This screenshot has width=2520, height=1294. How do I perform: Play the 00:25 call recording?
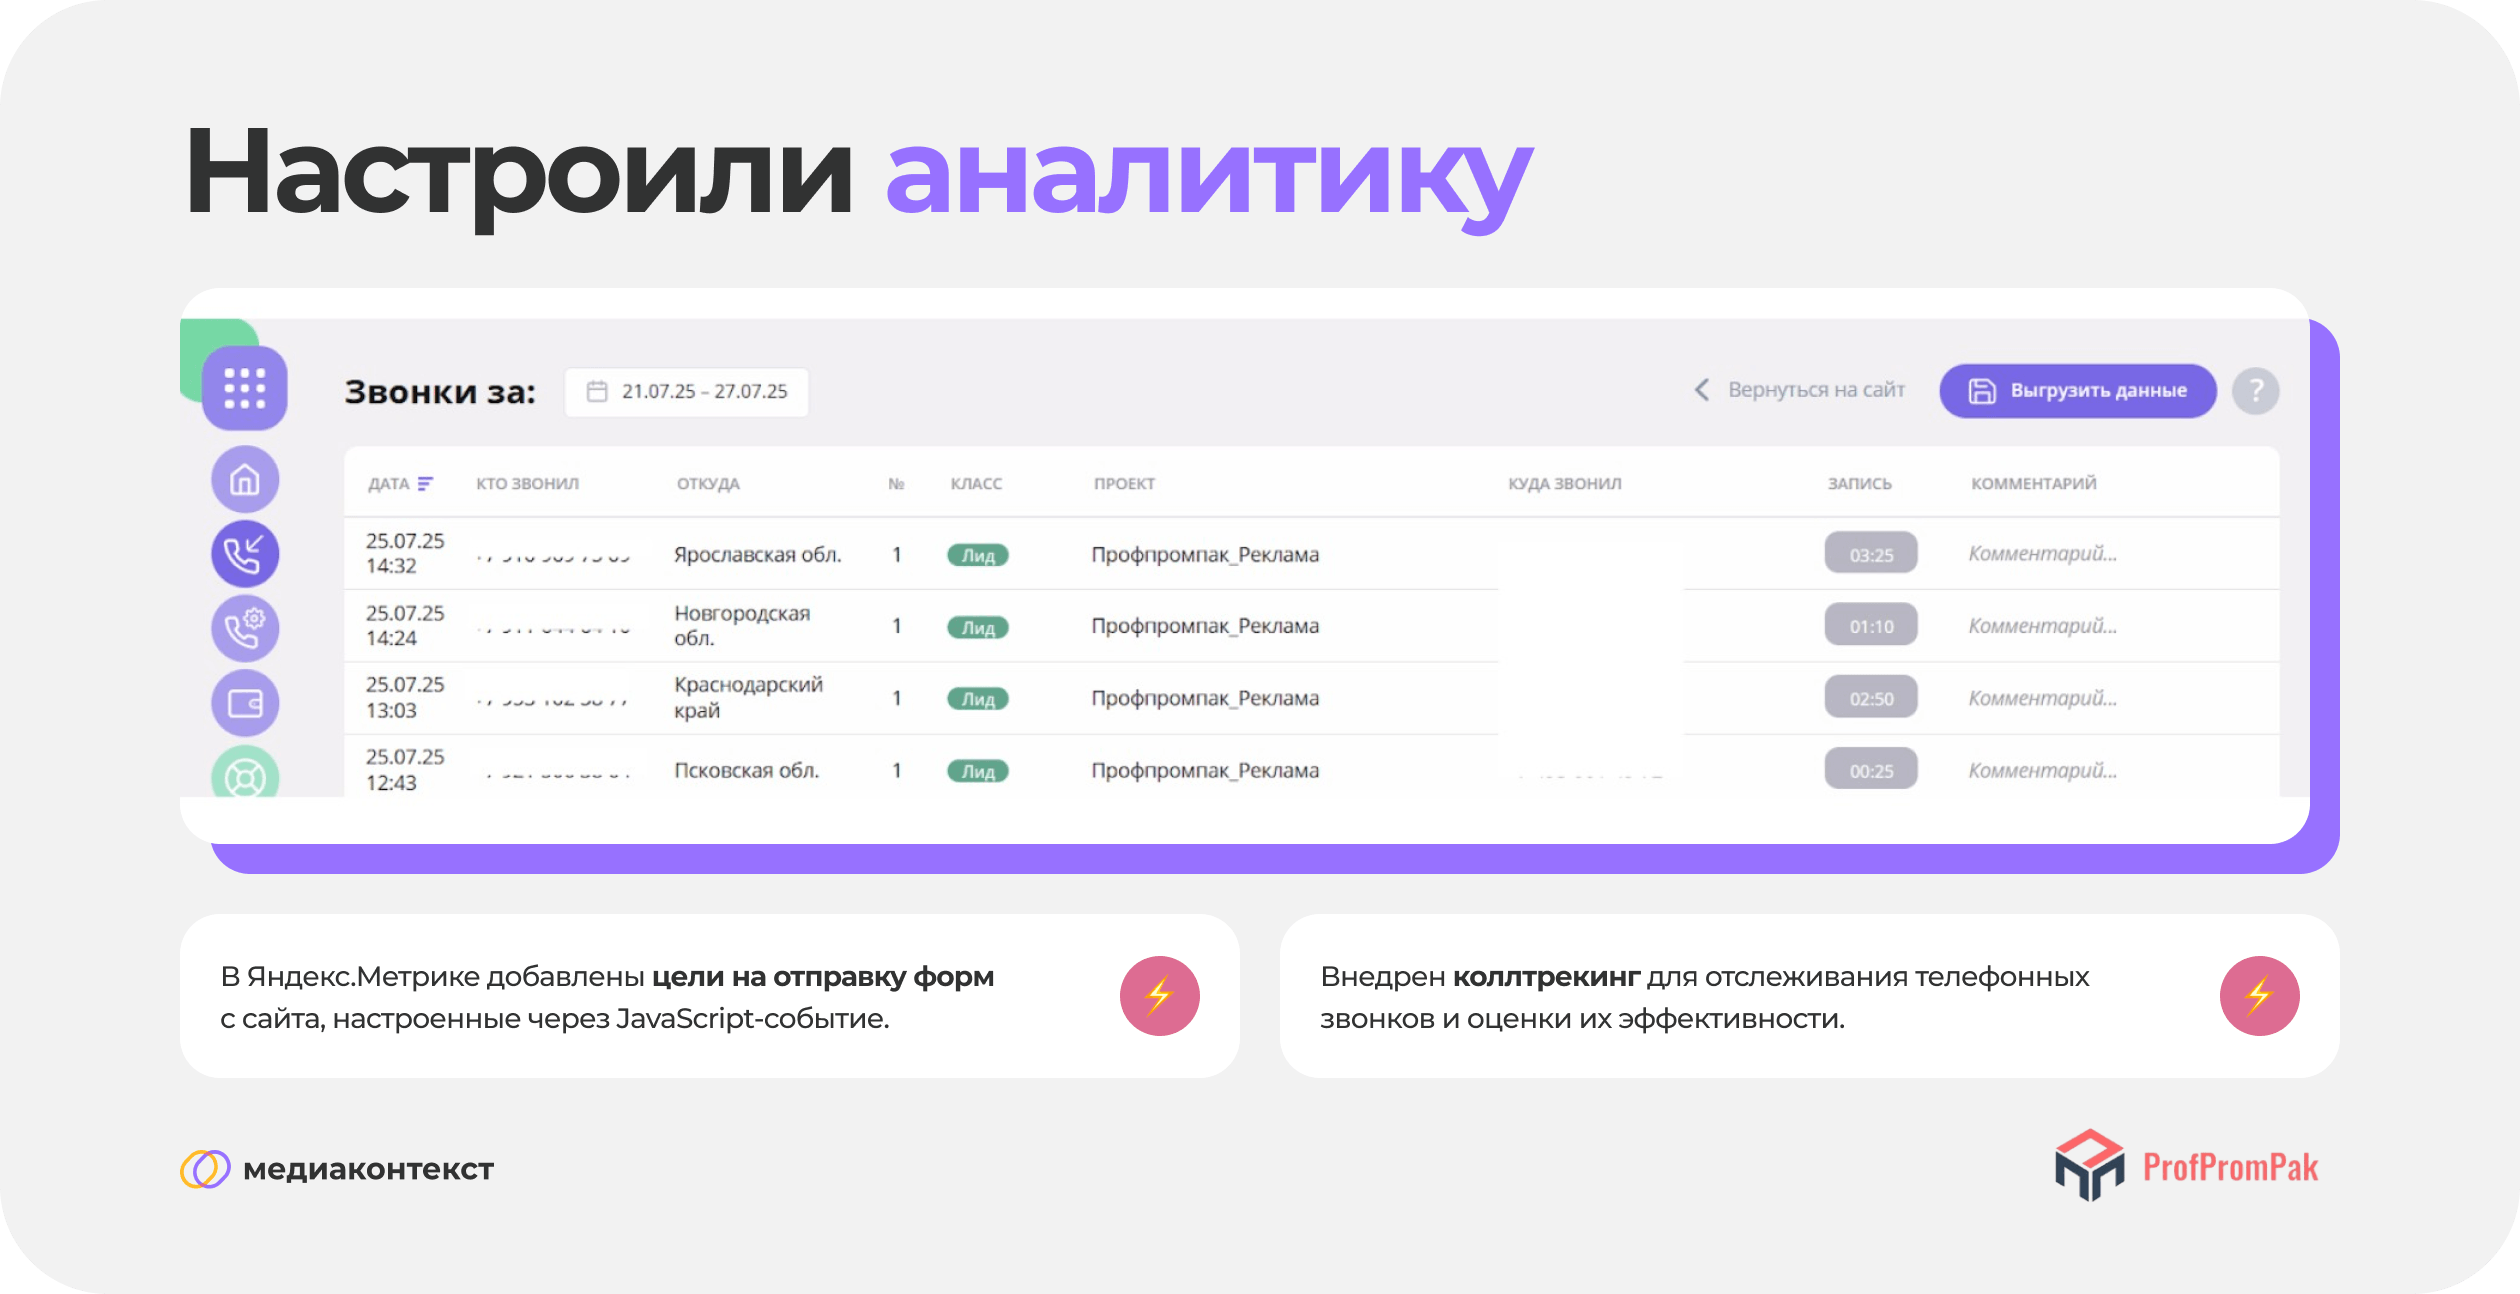point(1870,770)
